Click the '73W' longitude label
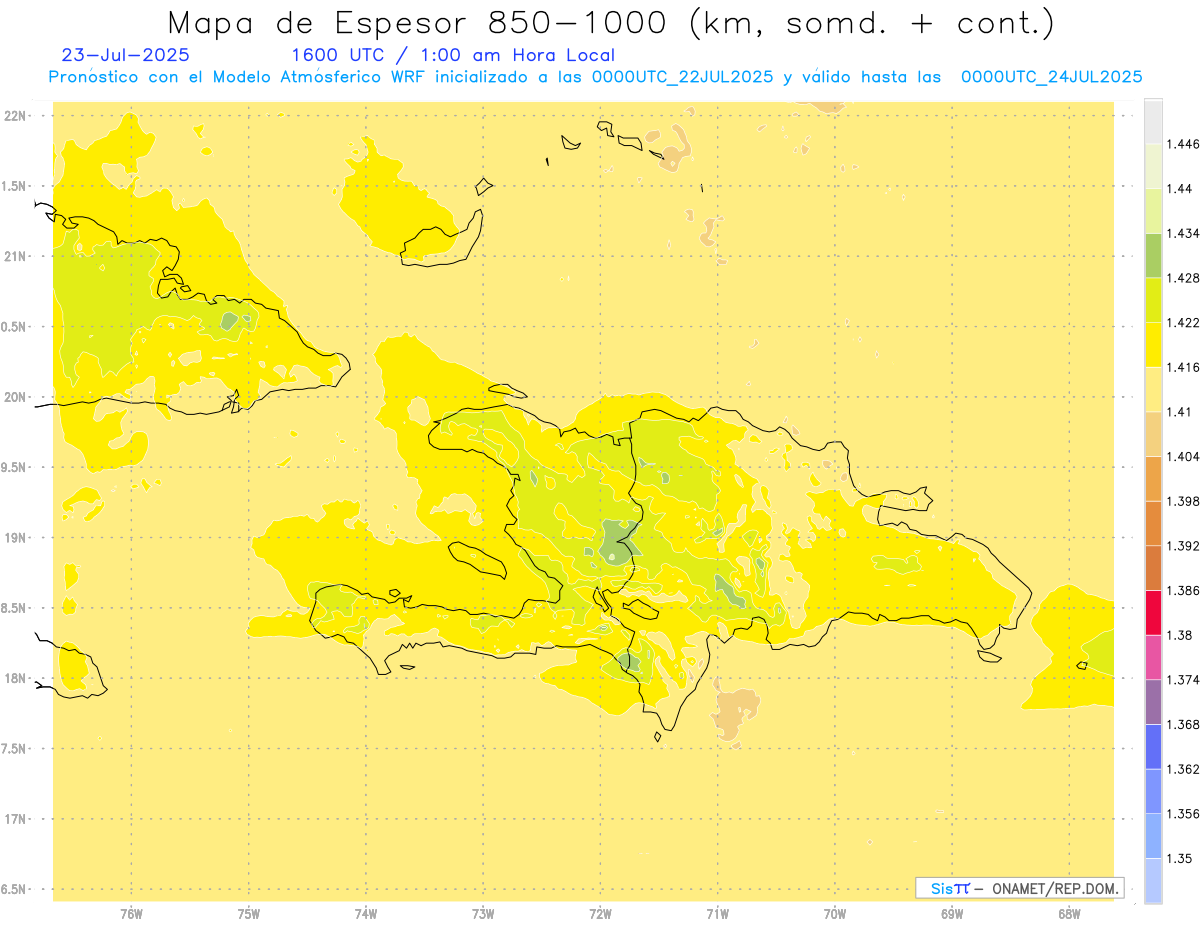 coord(483,913)
